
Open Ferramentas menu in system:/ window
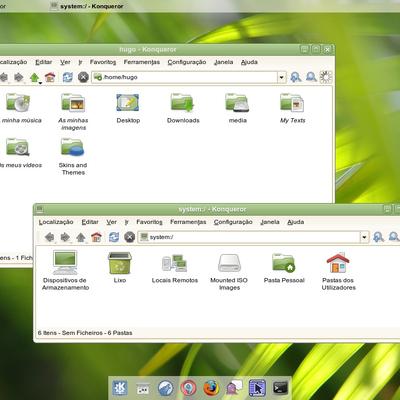pyautogui.click(x=188, y=222)
